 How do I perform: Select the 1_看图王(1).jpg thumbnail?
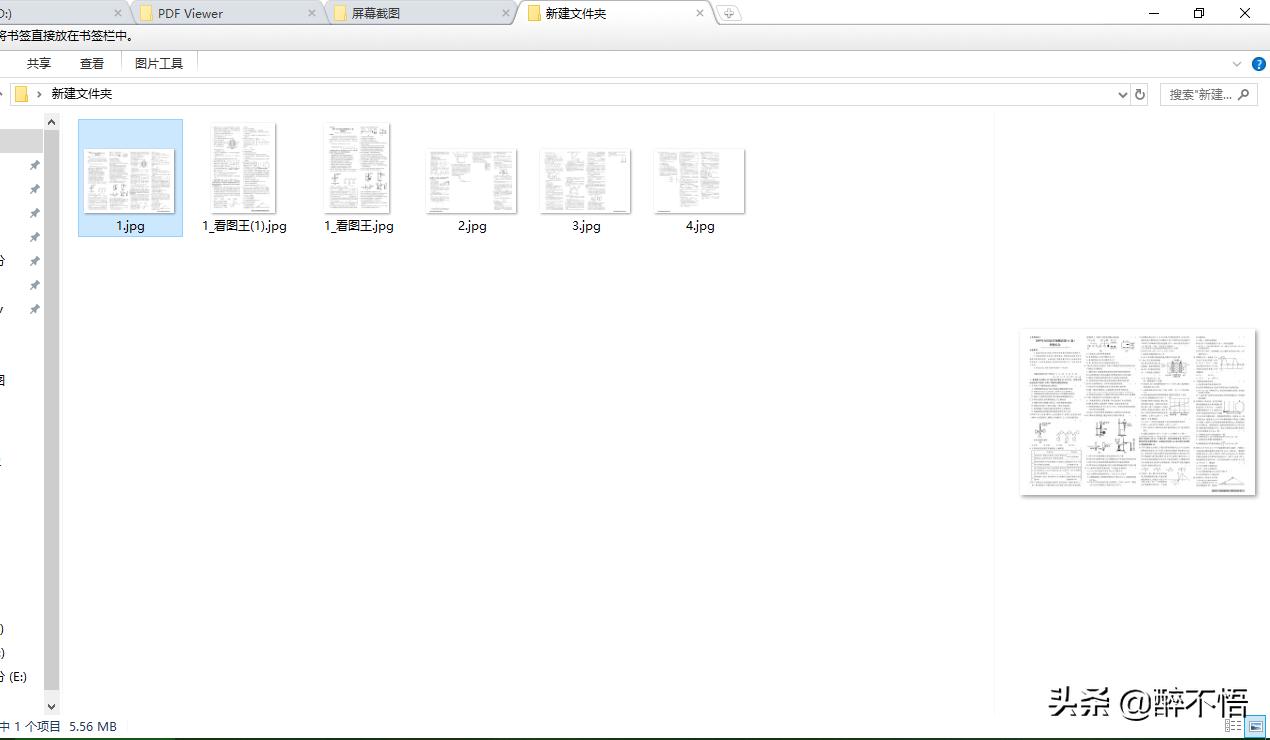[244, 168]
